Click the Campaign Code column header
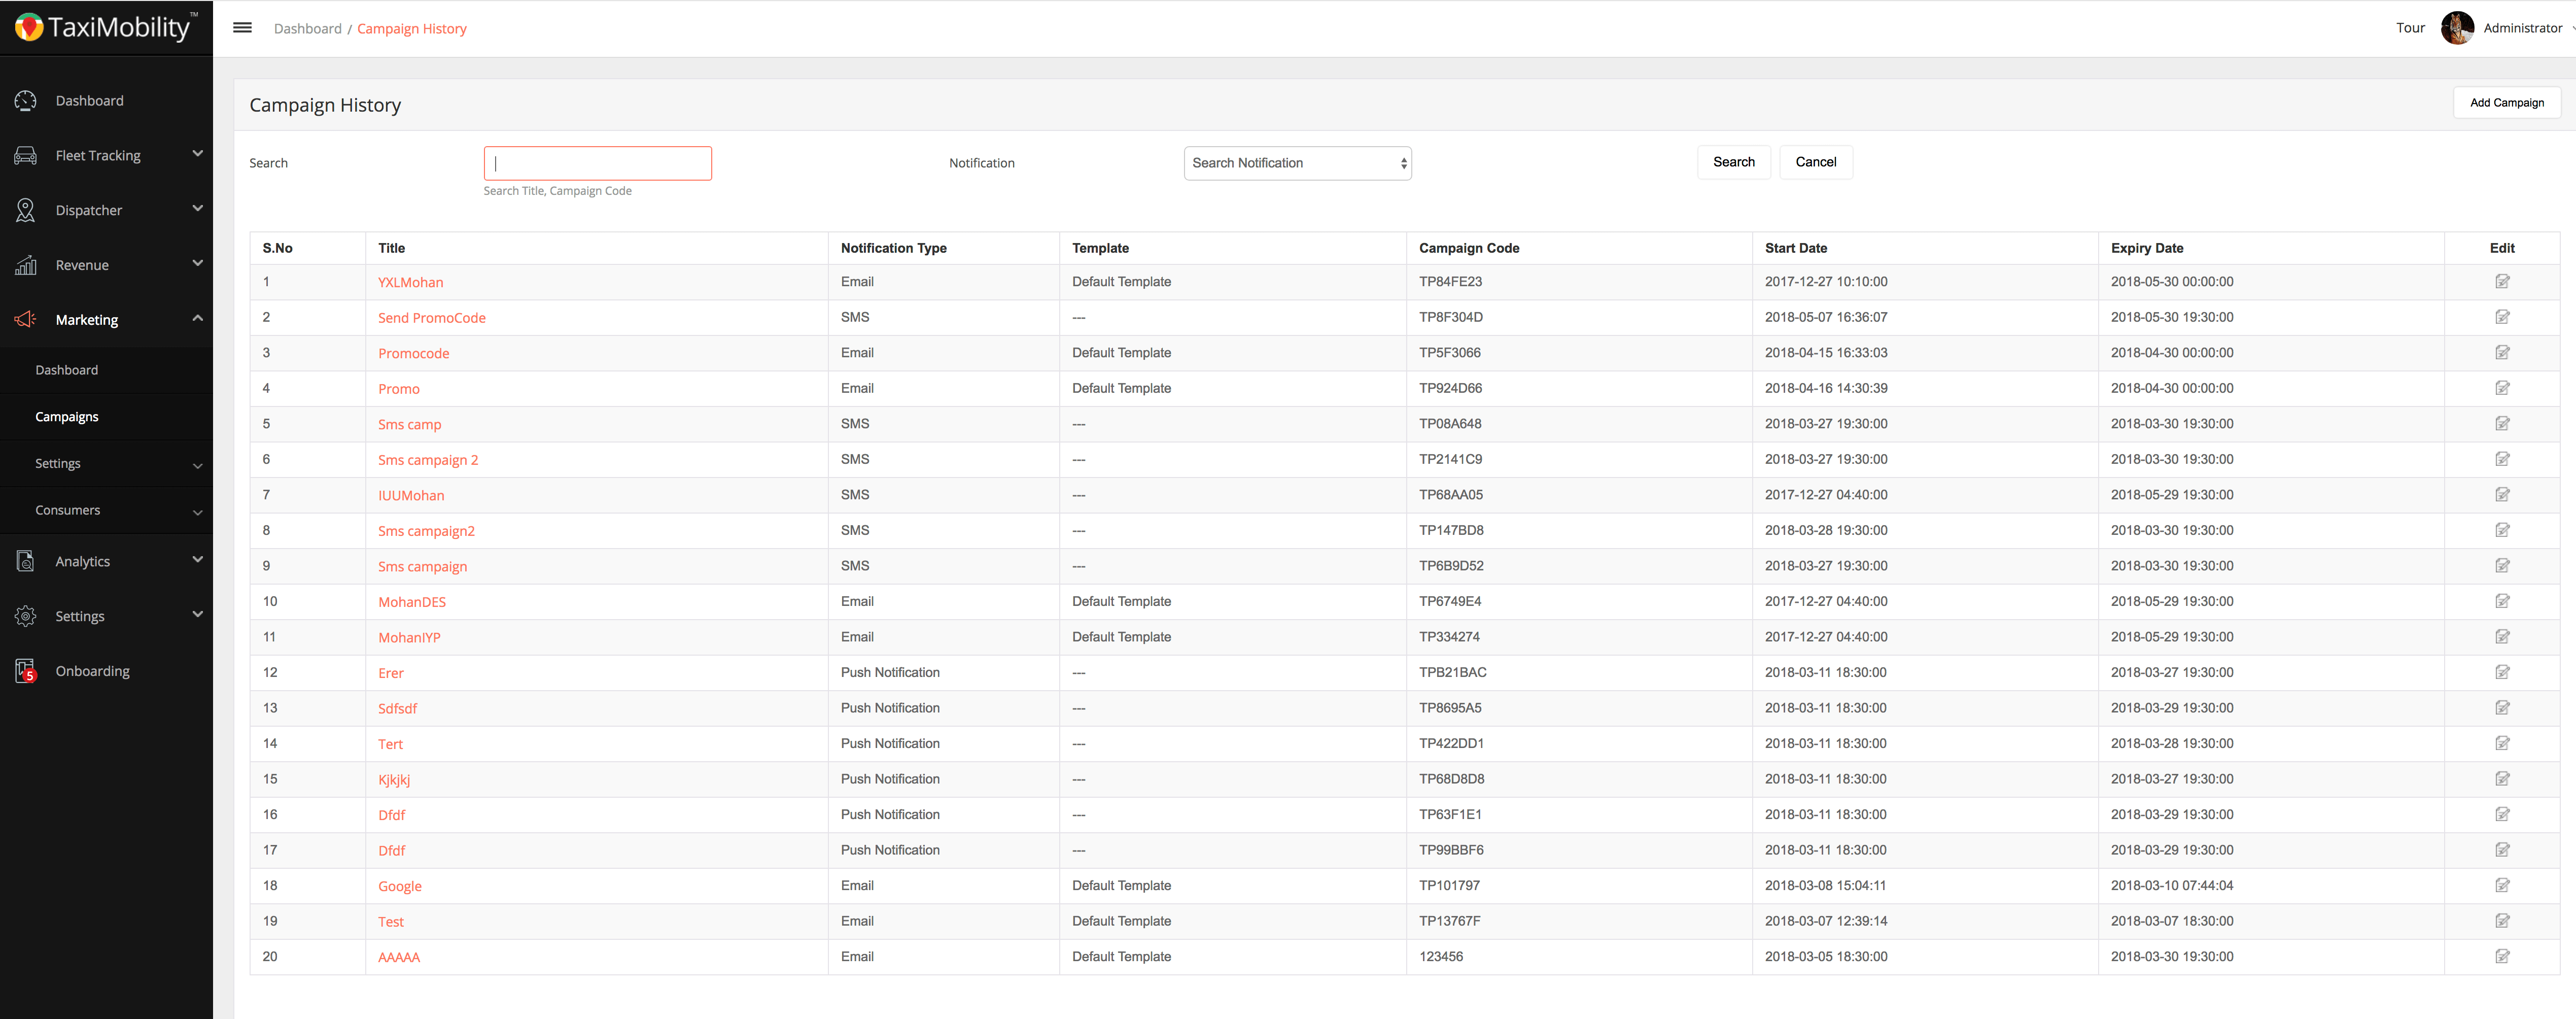This screenshot has width=2576, height=1019. tap(1468, 248)
